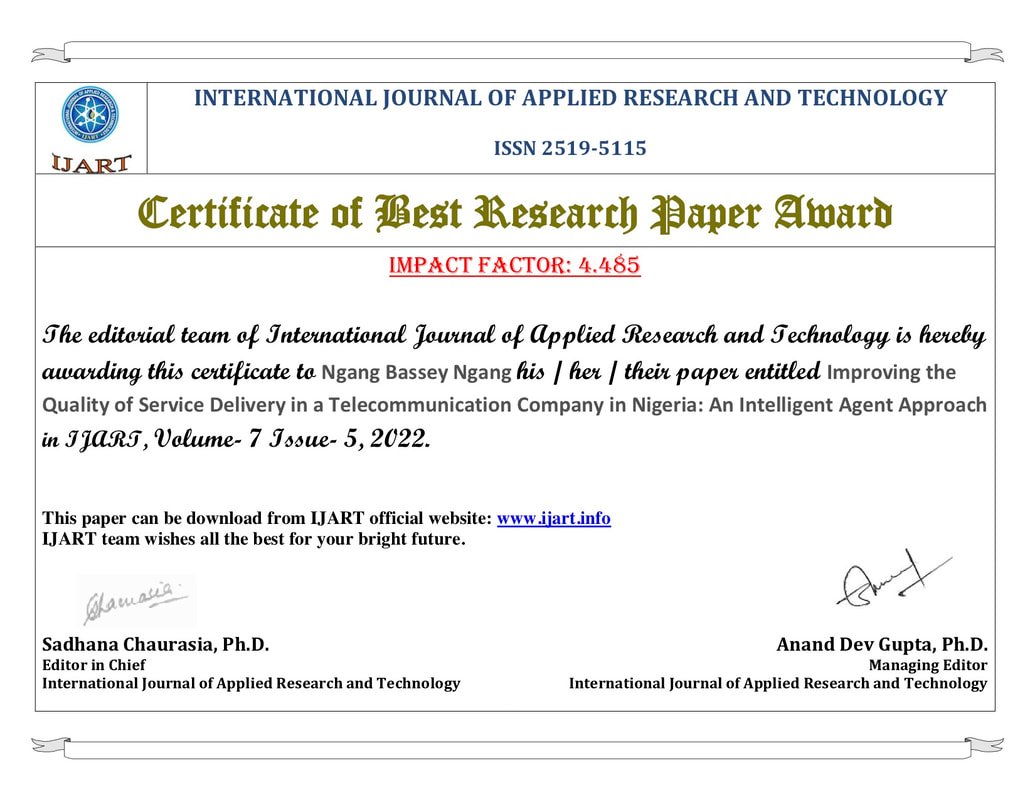
Task: Select the name Anand Dev Gupta, Ph.D.
Action: tap(882, 644)
